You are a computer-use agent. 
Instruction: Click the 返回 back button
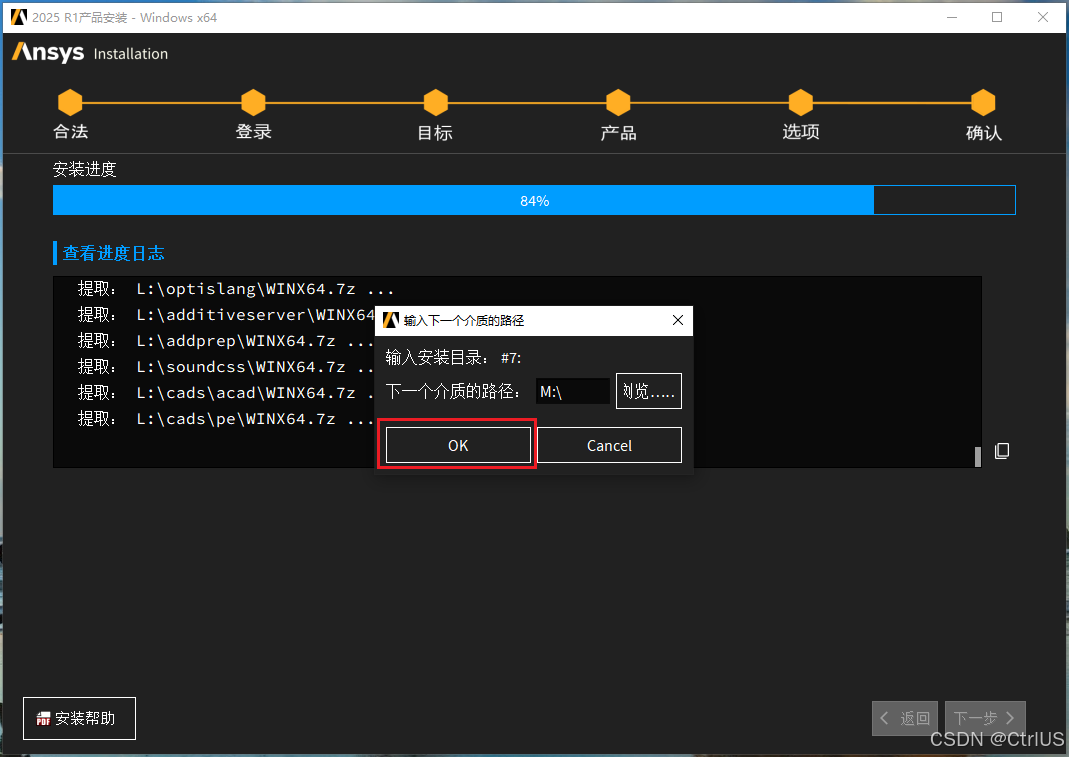tap(905, 718)
